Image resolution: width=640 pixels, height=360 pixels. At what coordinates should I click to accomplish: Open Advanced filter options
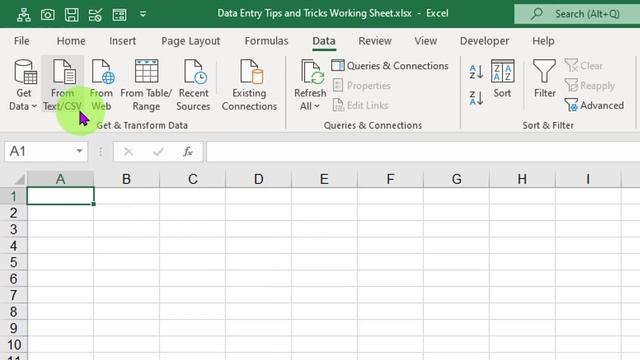[594, 105]
